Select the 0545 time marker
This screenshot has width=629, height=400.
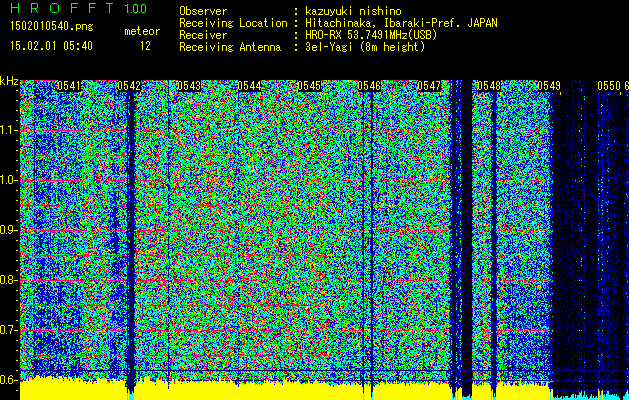pos(310,87)
